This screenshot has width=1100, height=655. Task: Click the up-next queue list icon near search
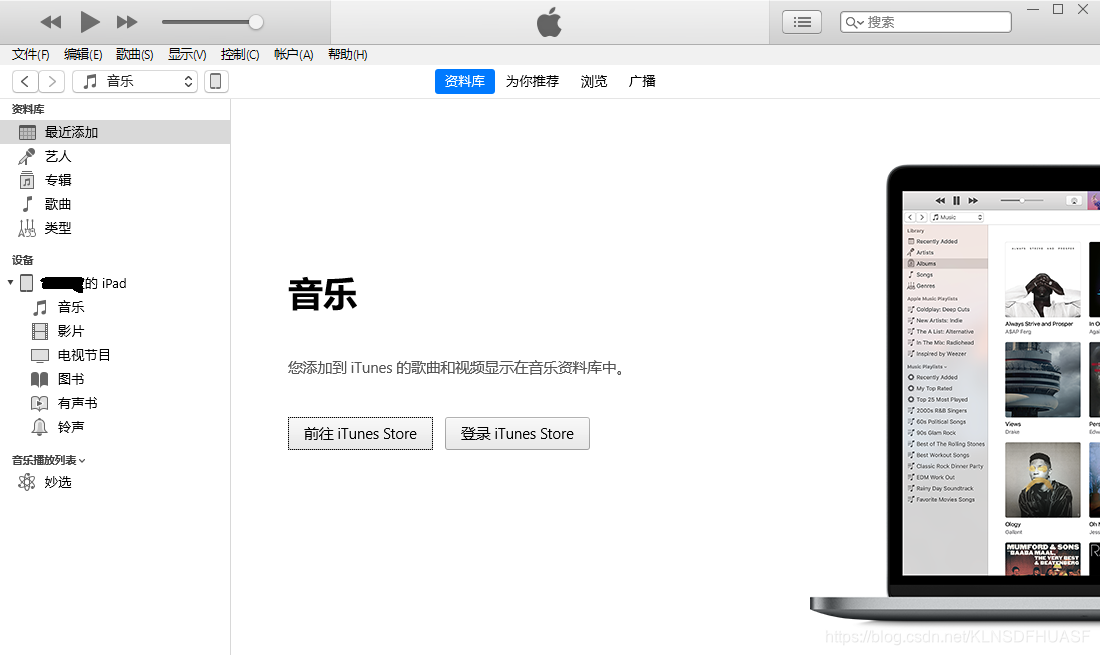(801, 21)
